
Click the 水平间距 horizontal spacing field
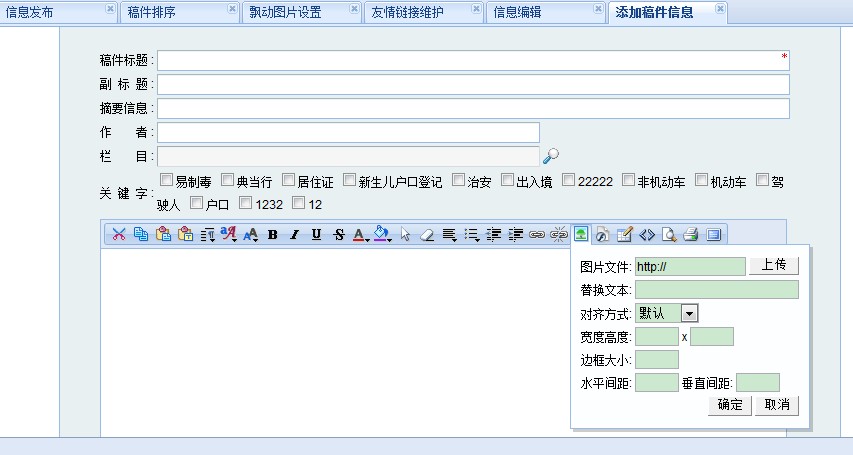[x=657, y=383]
